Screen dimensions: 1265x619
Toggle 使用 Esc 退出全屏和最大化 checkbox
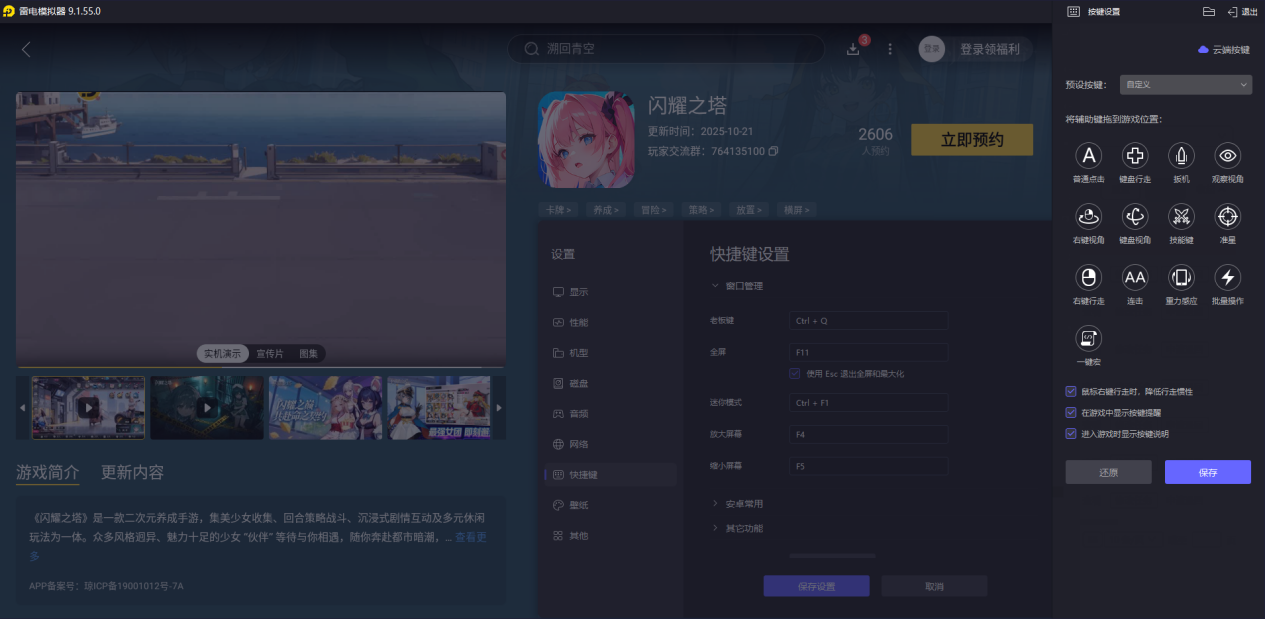(795, 373)
